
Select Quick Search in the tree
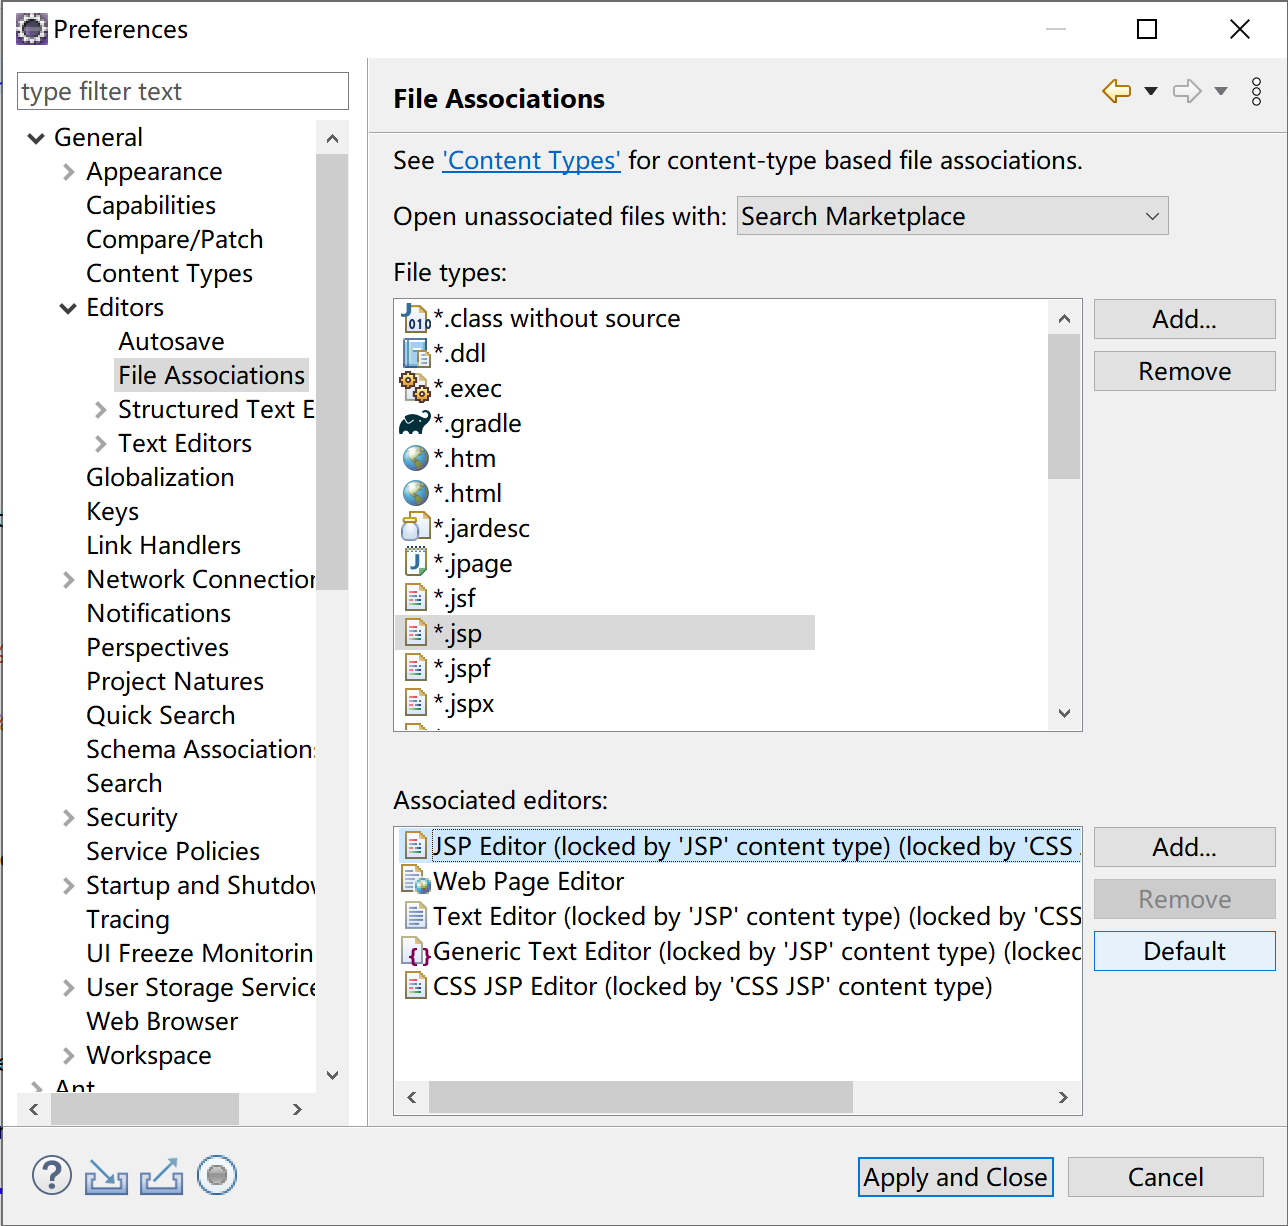tap(161, 716)
